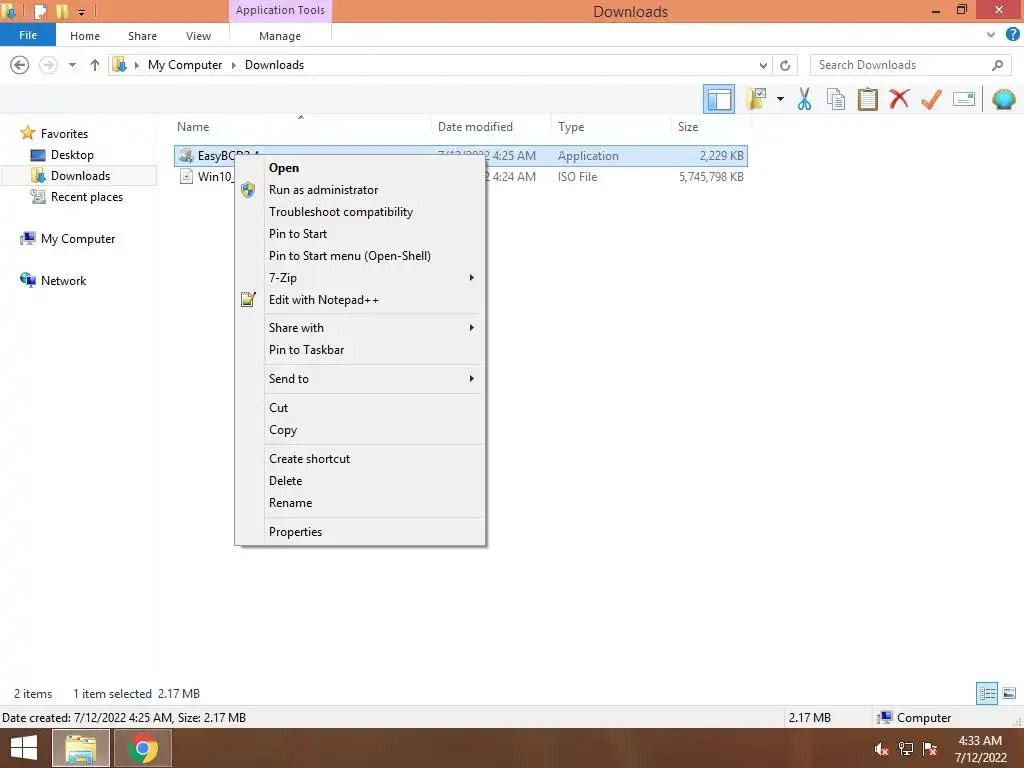This screenshot has width=1024, height=768.
Task: Open Folder Options dropdown arrow in toolbar
Action: point(780,99)
